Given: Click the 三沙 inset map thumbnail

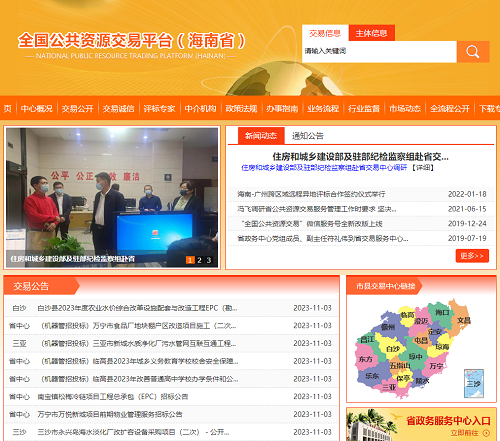Looking at the screenshot, I should click(x=474, y=383).
